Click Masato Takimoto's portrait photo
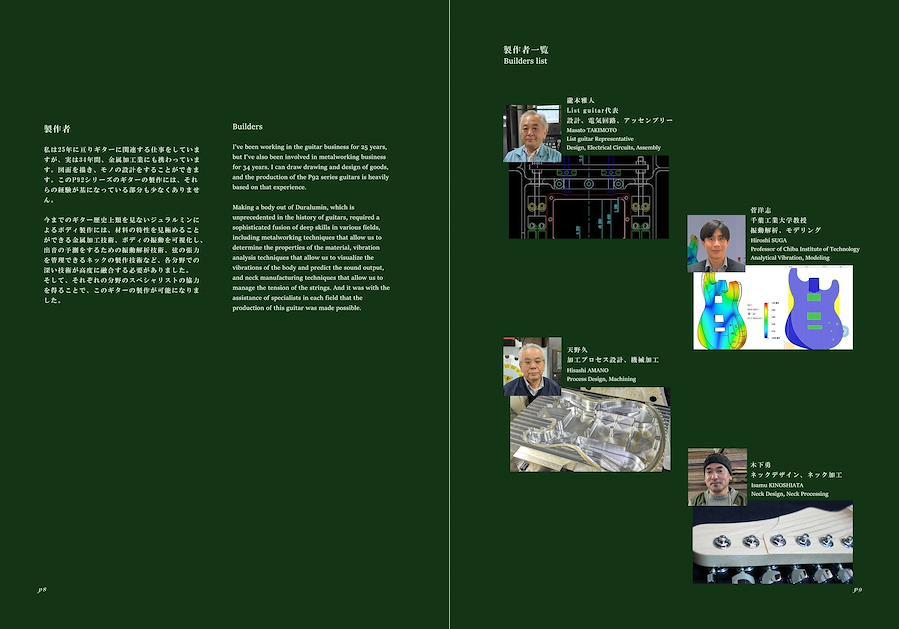 [x=531, y=132]
